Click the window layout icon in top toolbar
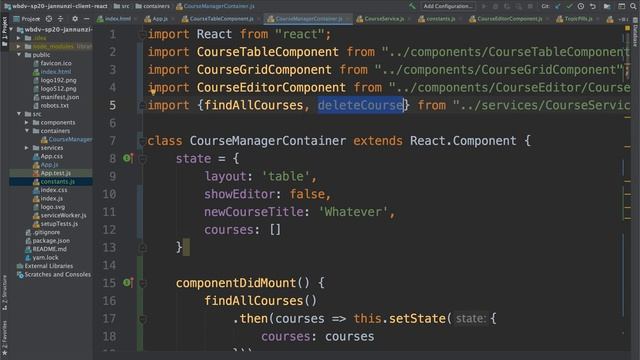Image resolution: width=640 pixels, height=360 pixels. [621, 6]
